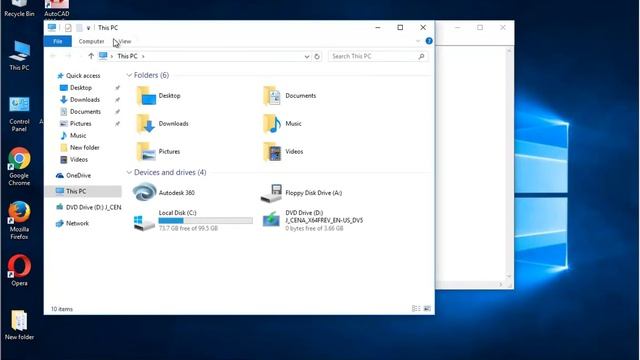Select the Pictures folder icon in Folders
Viewport: 640px width, 360px height.
click(x=146, y=151)
